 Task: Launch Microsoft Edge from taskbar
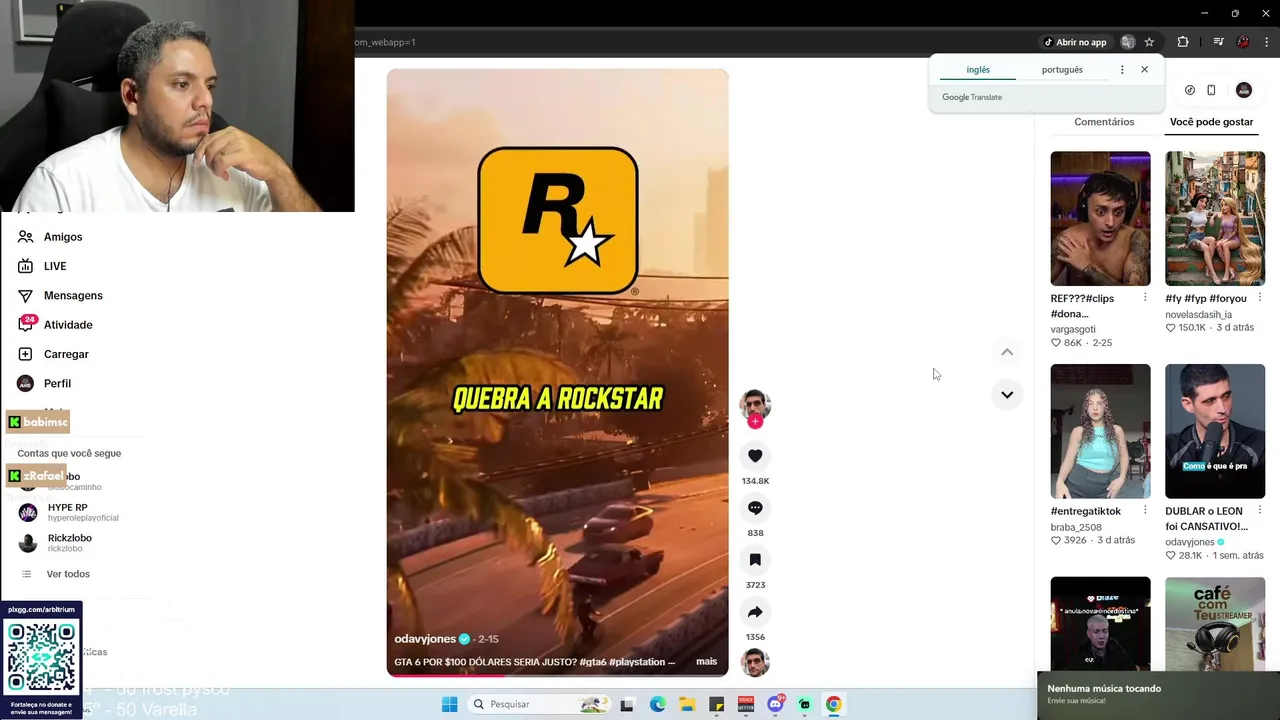coord(657,704)
